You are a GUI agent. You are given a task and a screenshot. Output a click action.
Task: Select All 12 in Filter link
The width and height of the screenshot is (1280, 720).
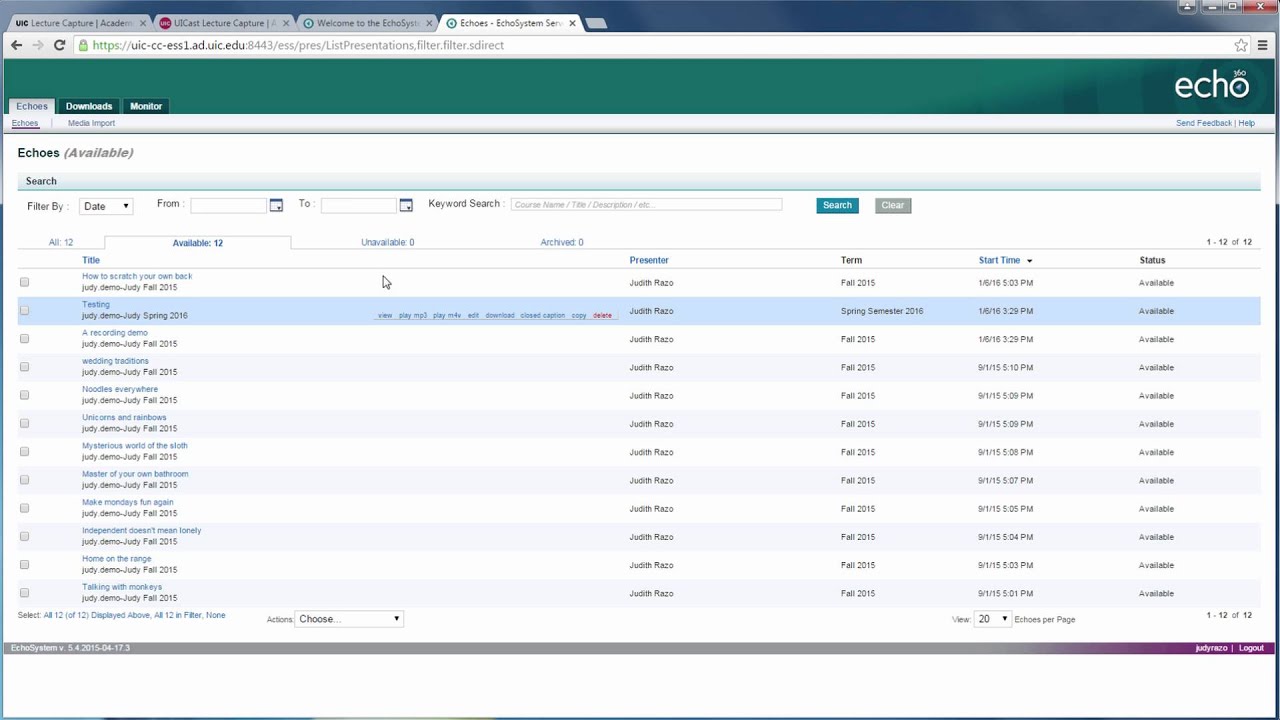click(178, 616)
